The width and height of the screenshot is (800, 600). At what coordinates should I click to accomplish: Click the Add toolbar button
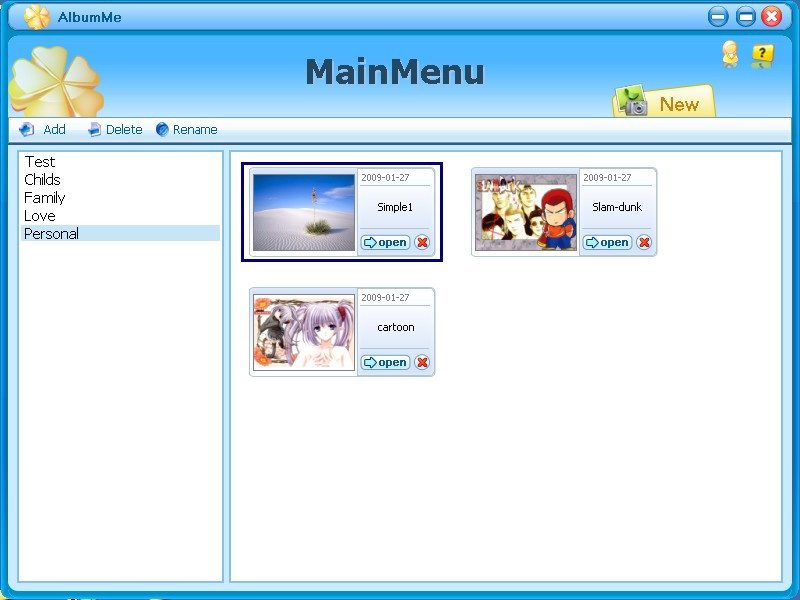(x=42, y=130)
